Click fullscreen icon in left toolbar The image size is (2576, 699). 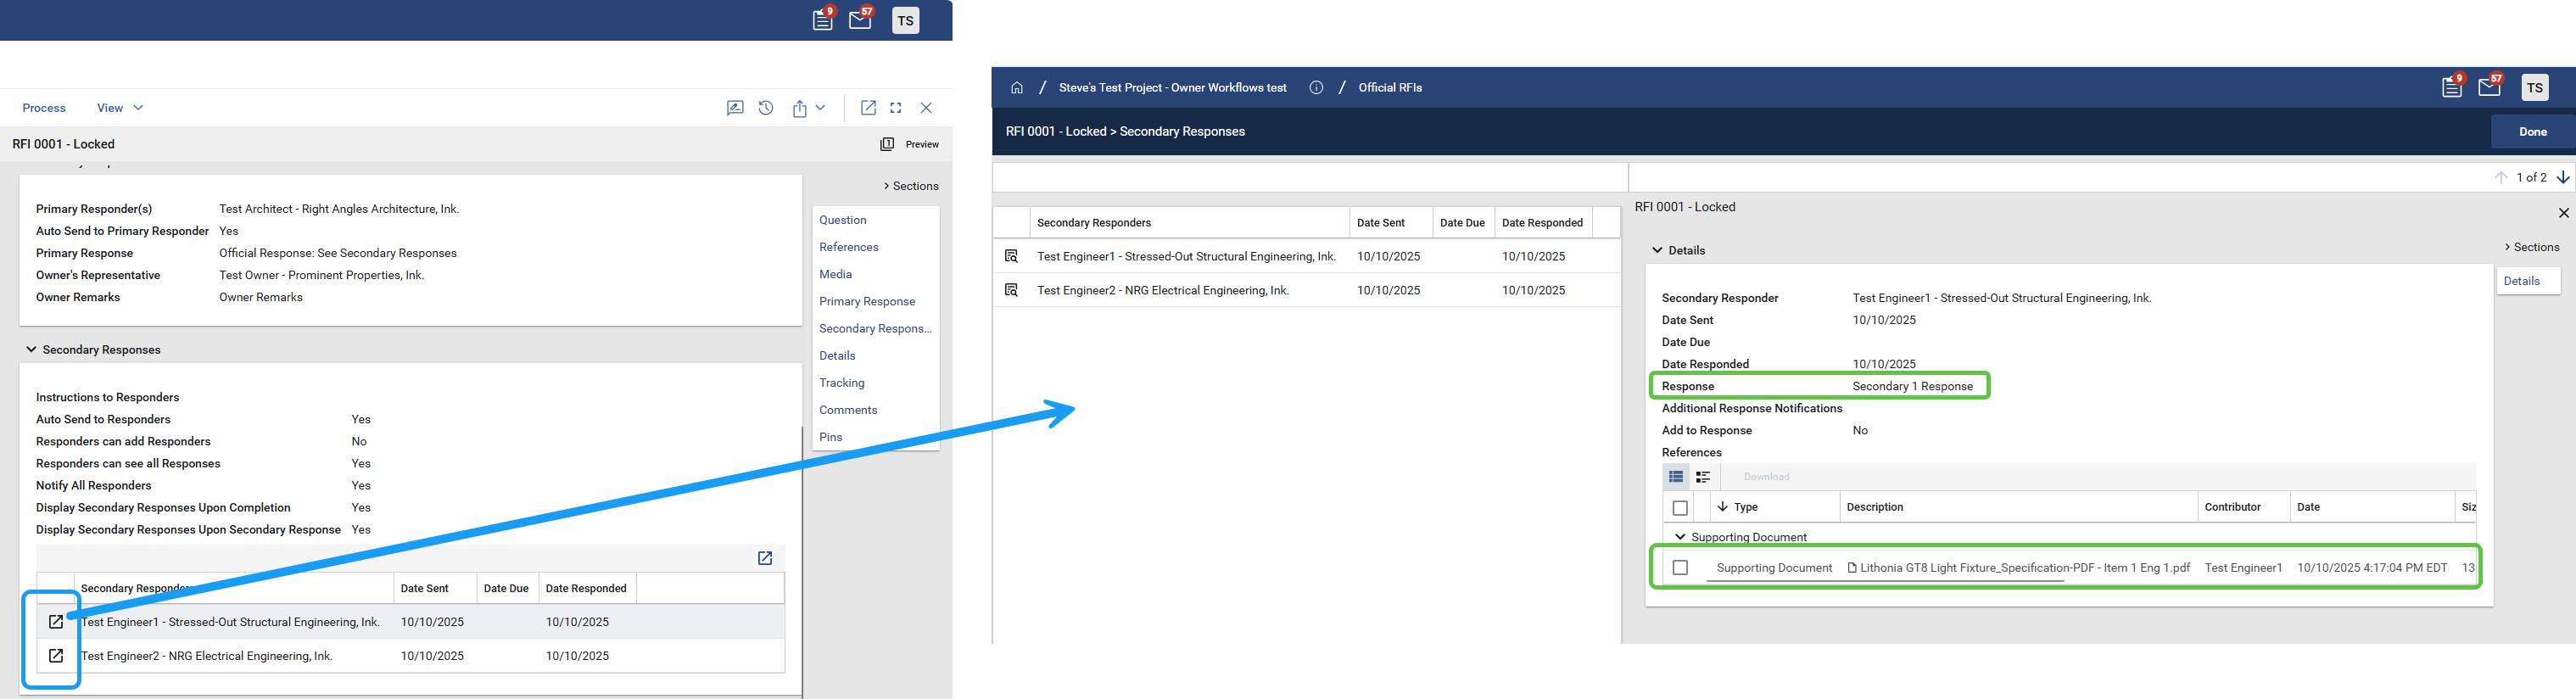pyautogui.click(x=896, y=108)
